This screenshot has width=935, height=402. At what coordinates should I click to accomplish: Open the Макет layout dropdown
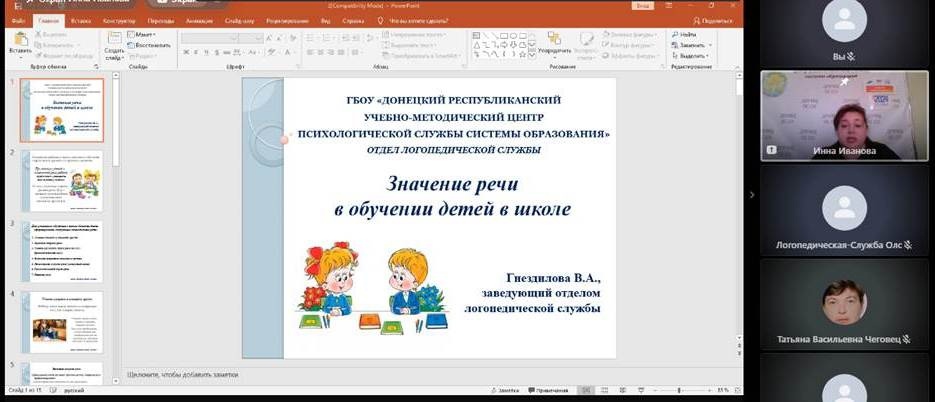(x=142, y=35)
